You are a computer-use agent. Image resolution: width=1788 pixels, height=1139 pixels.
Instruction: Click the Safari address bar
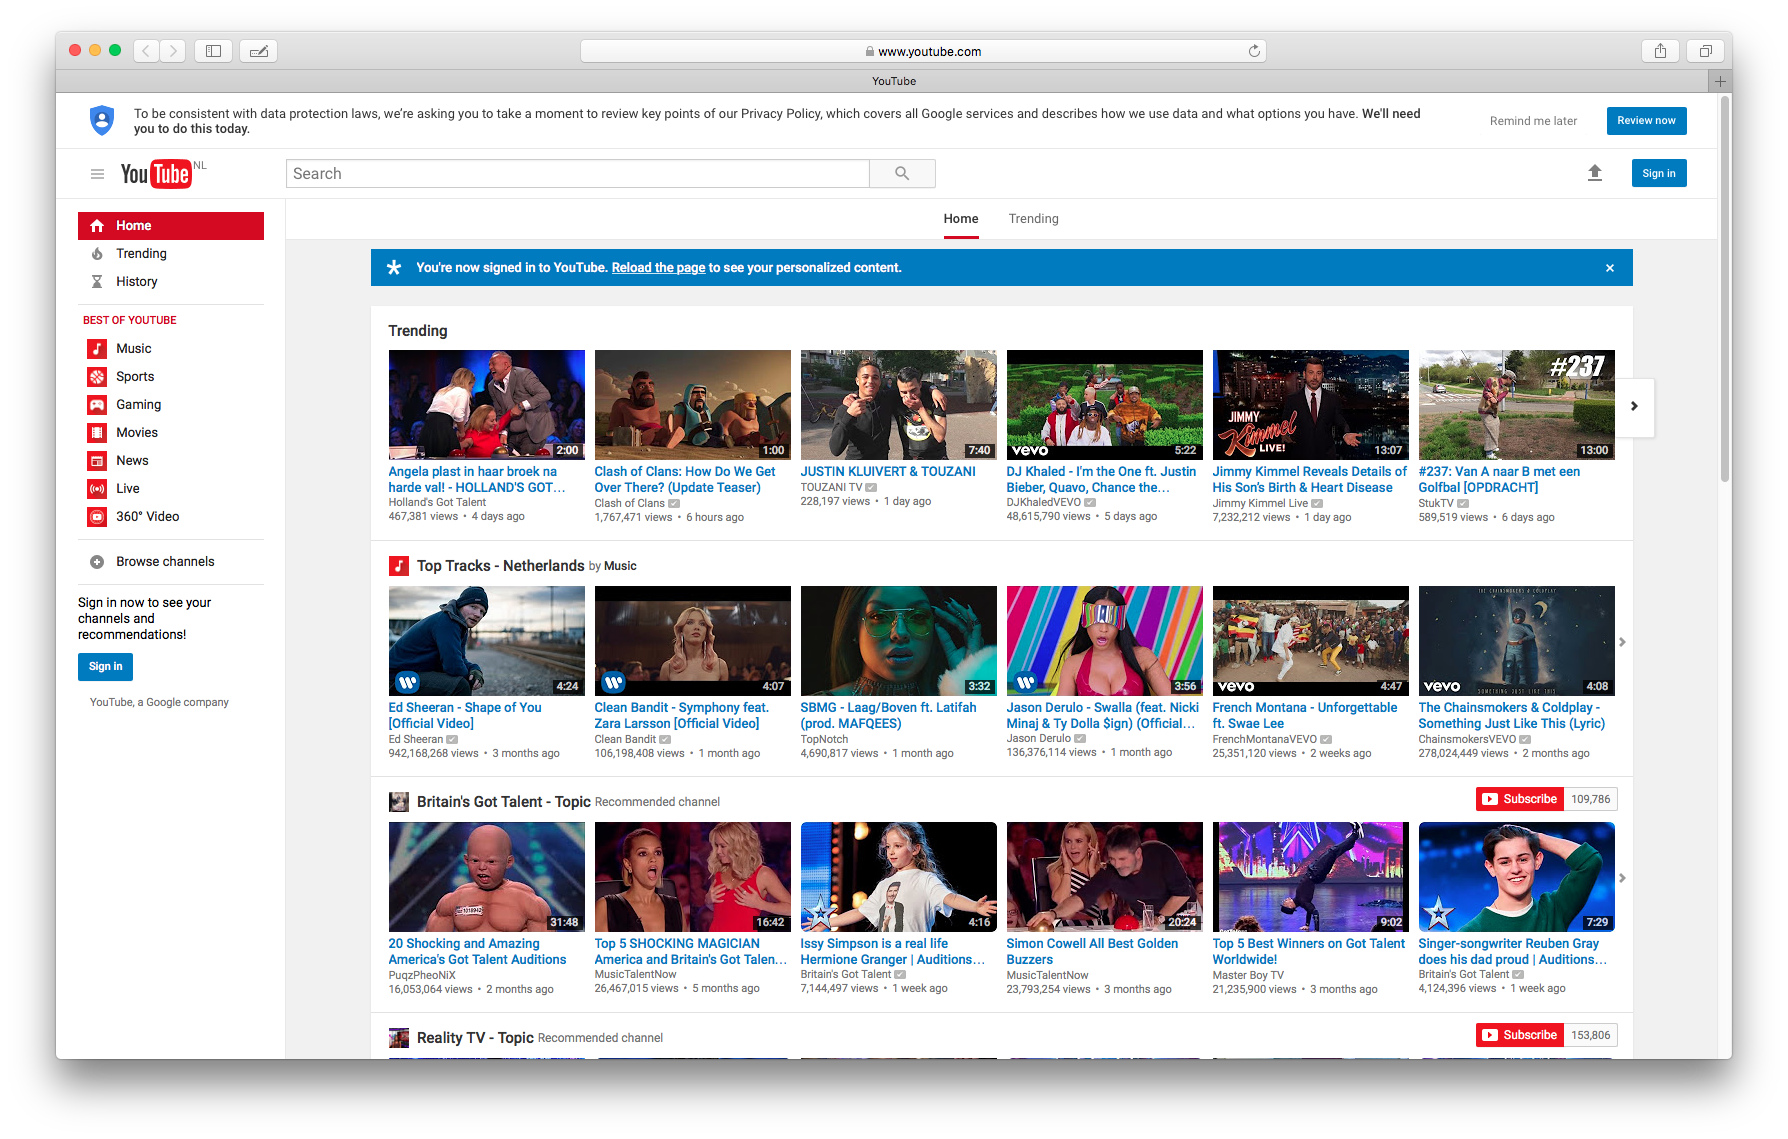tap(923, 51)
